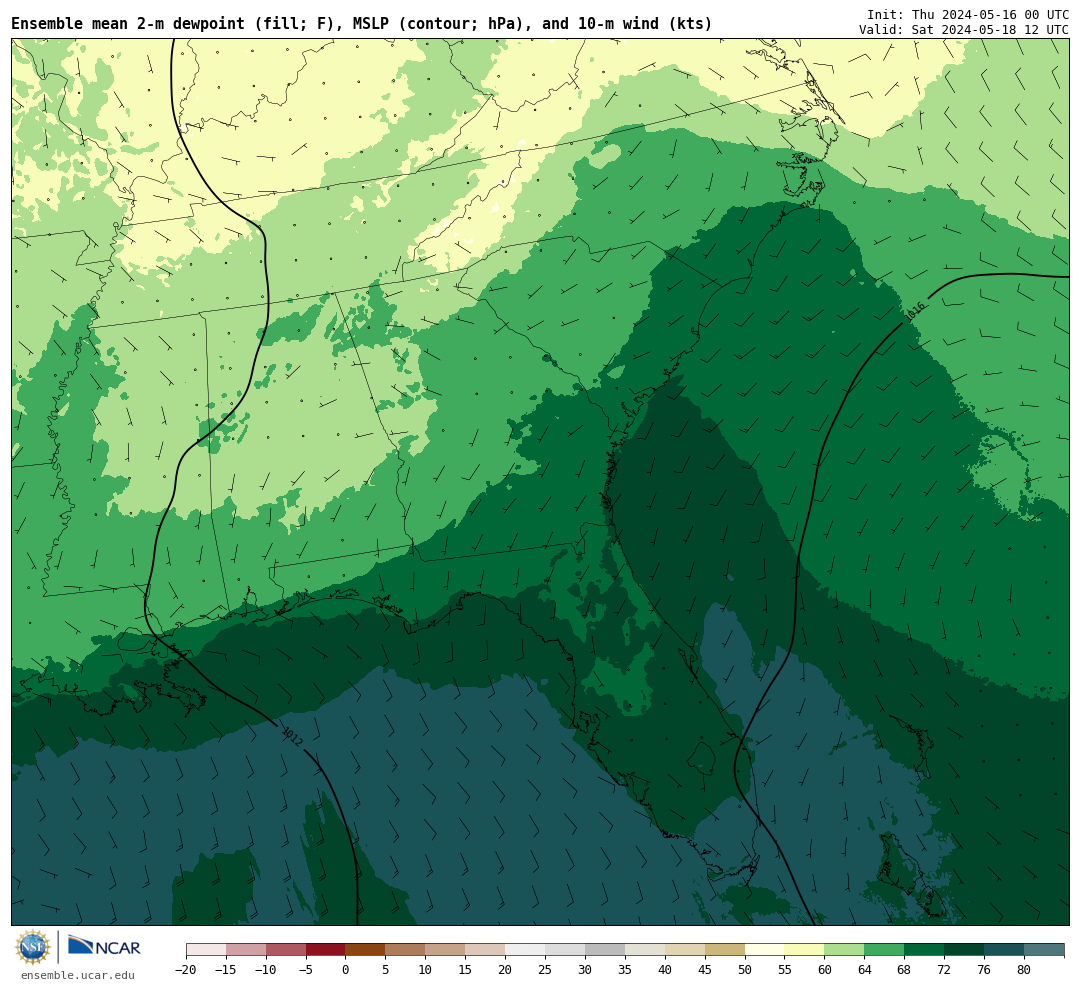1080x988 pixels.
Task: Click the 1016 contour label
Action: [915, 313]
